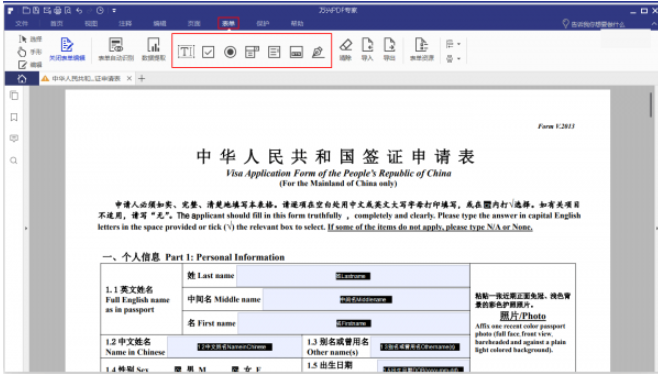658x374 pixels.
Task: Switch to the Edit ribbon tab
Action: pyautogui.click(x=159, y=24)
